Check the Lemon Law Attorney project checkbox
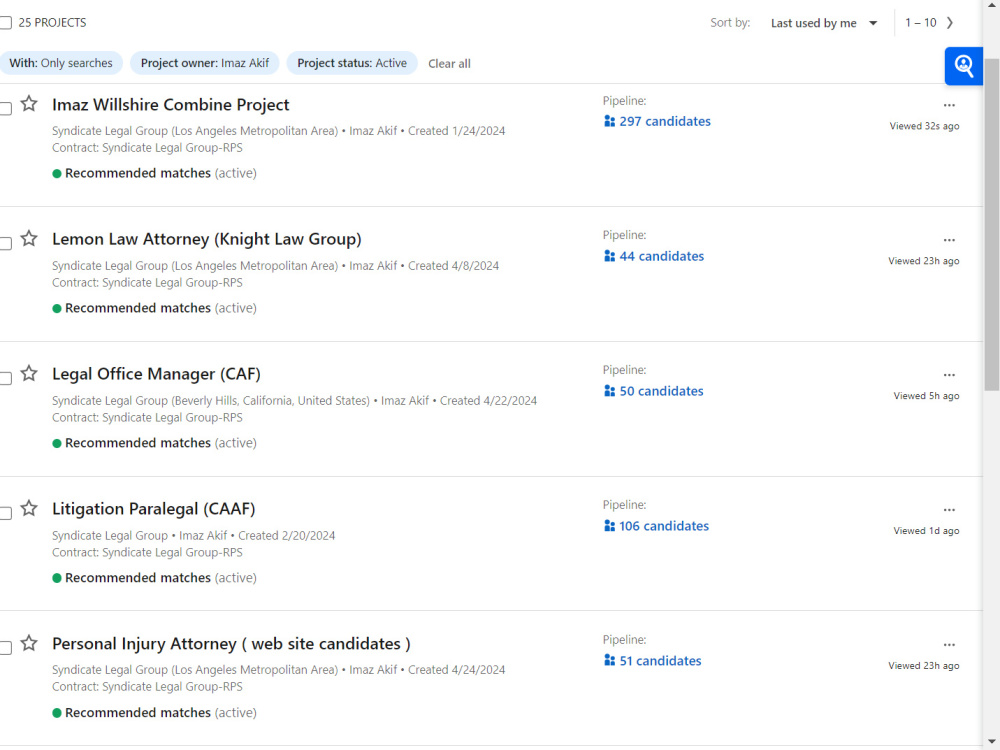 tap(6, 243)
